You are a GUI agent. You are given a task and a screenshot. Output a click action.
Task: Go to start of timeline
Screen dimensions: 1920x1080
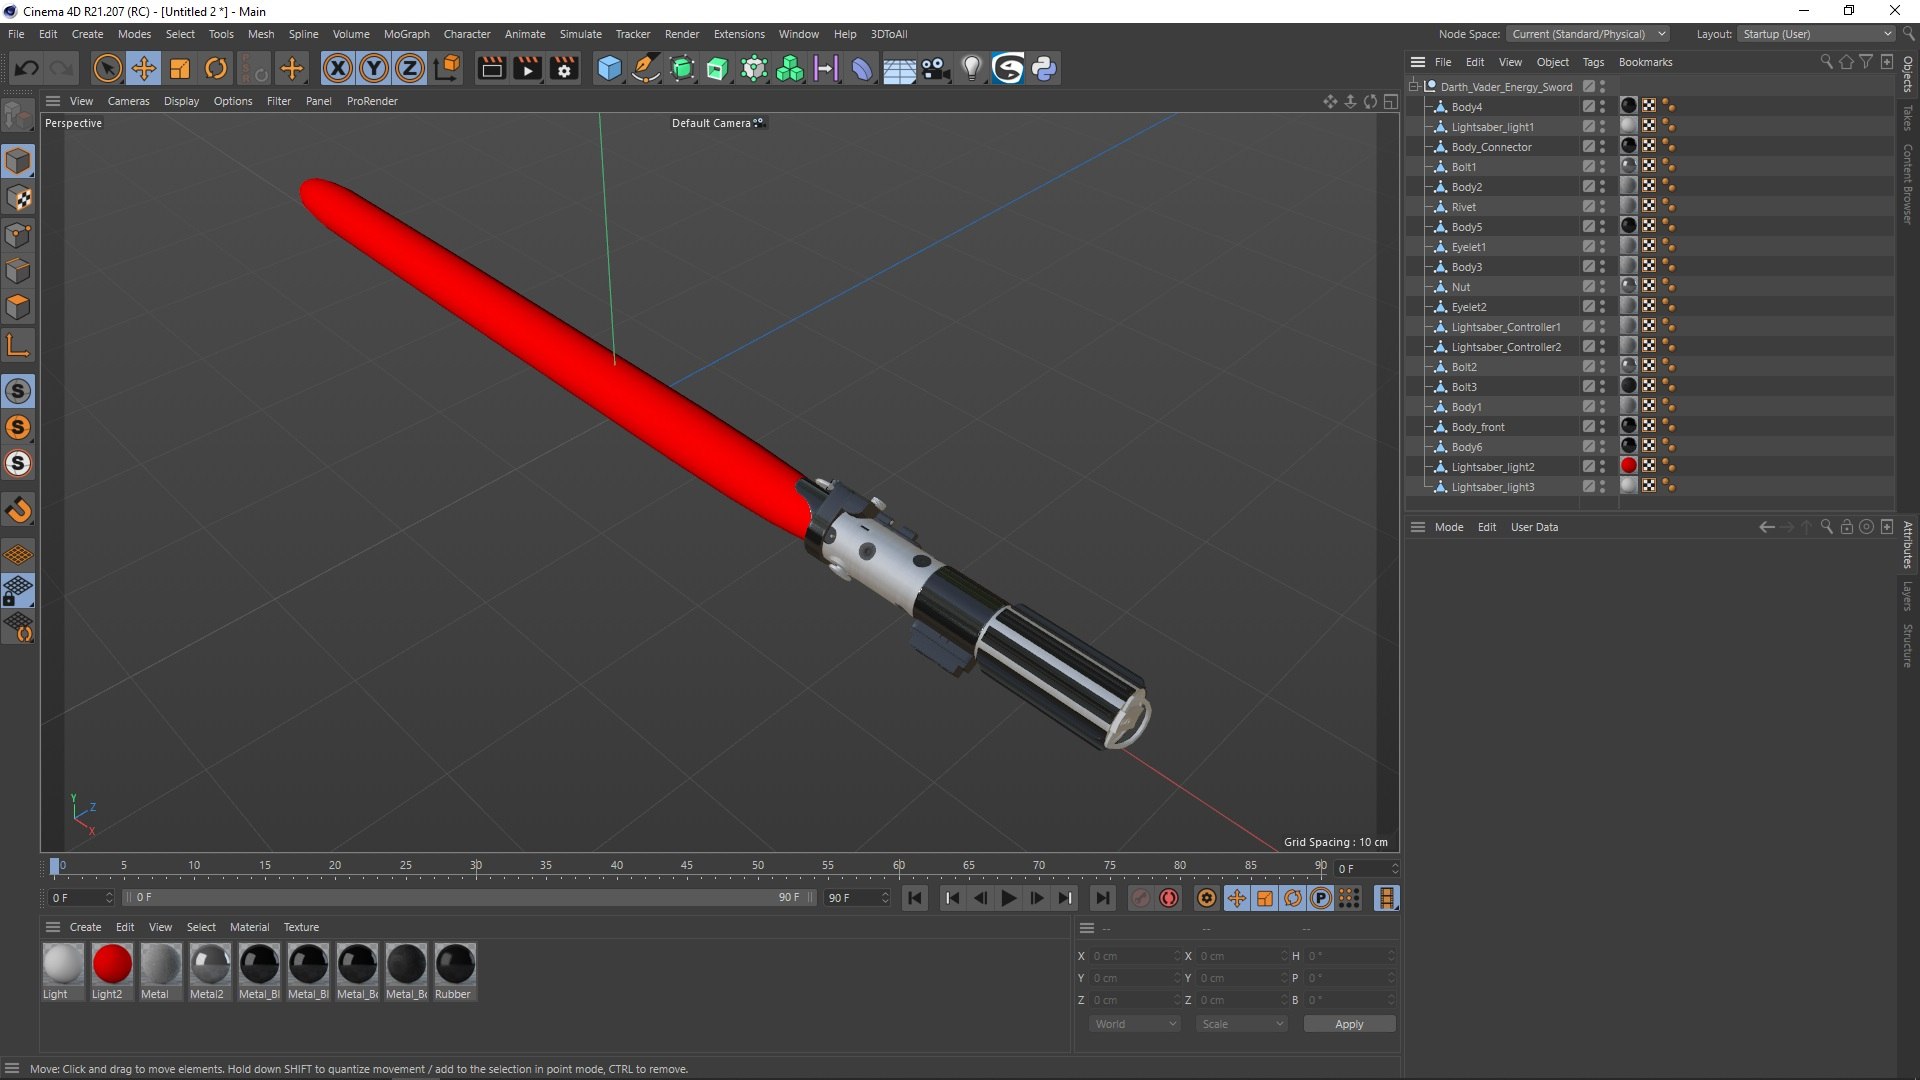[914, 898]
